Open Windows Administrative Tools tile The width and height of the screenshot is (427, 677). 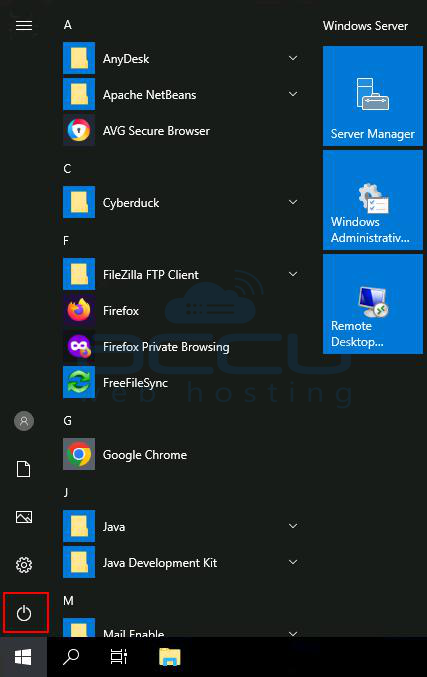[373, 200]
